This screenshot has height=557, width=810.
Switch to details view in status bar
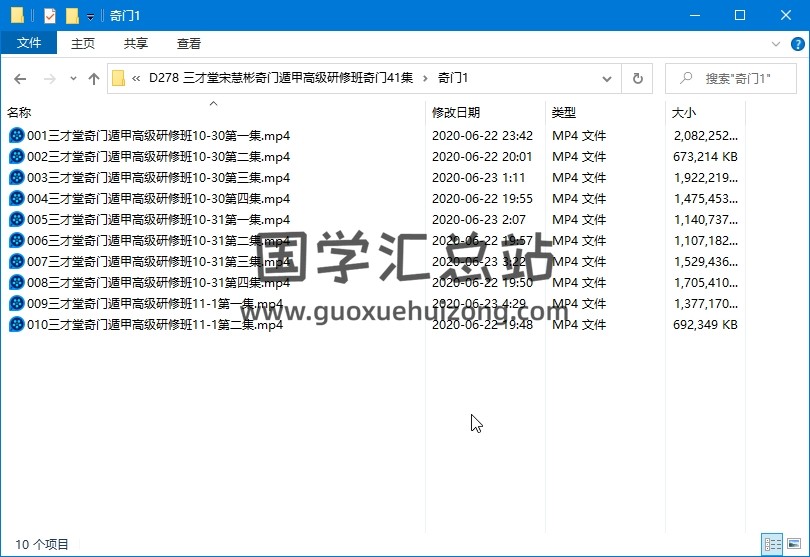772,544
